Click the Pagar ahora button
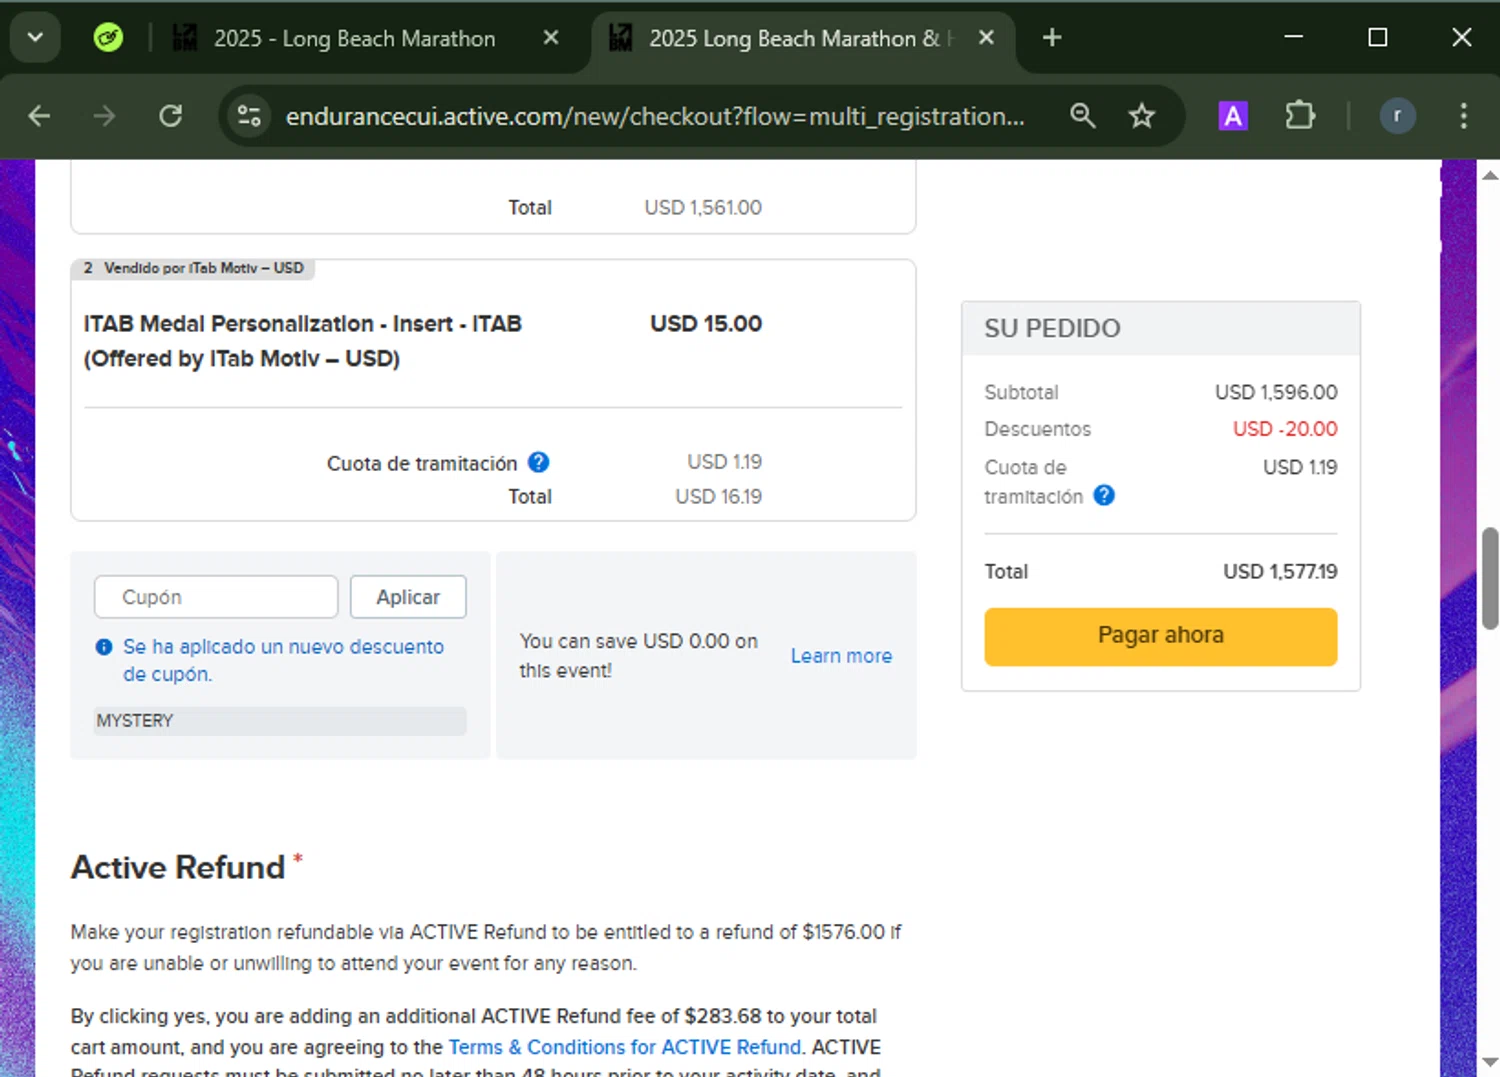The width and height of the screenshot is (1500, 1077). click(1160, 636)
